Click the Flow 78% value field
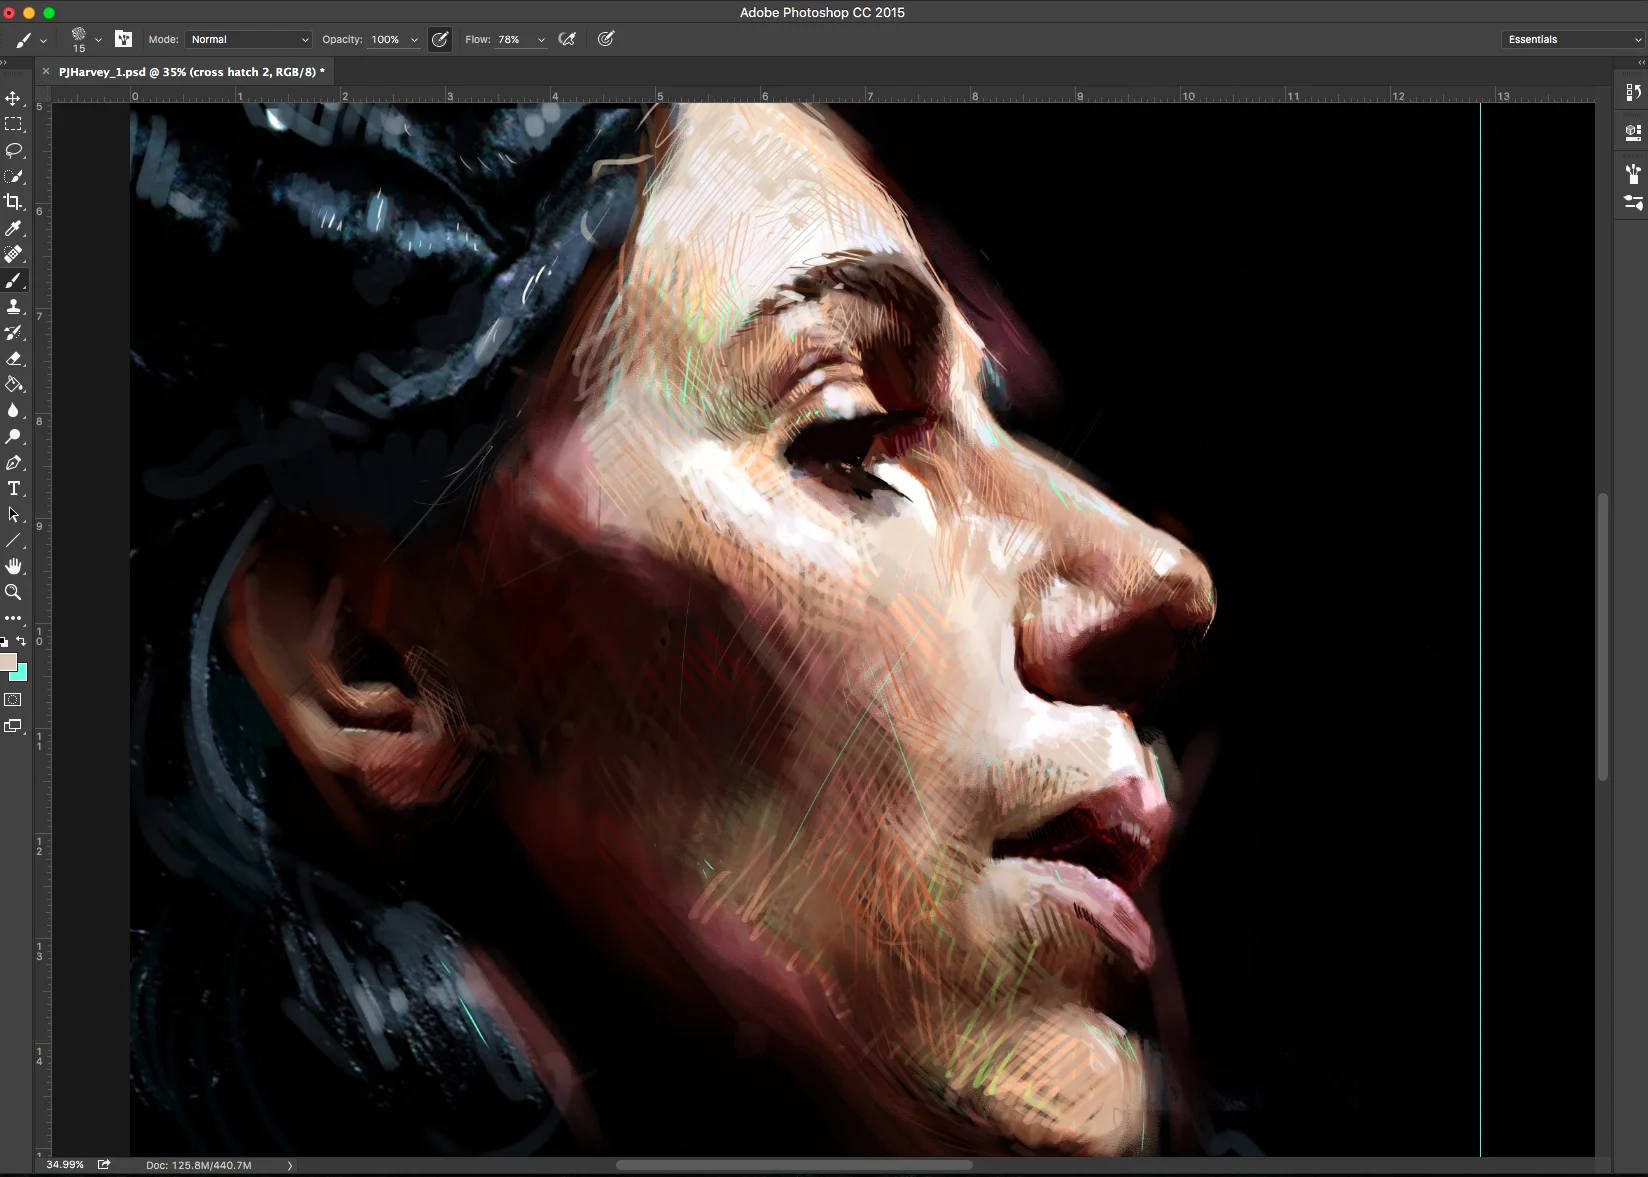This screenshot has width=1648, height=1177. pyautogui.click(x=510, y=39)
